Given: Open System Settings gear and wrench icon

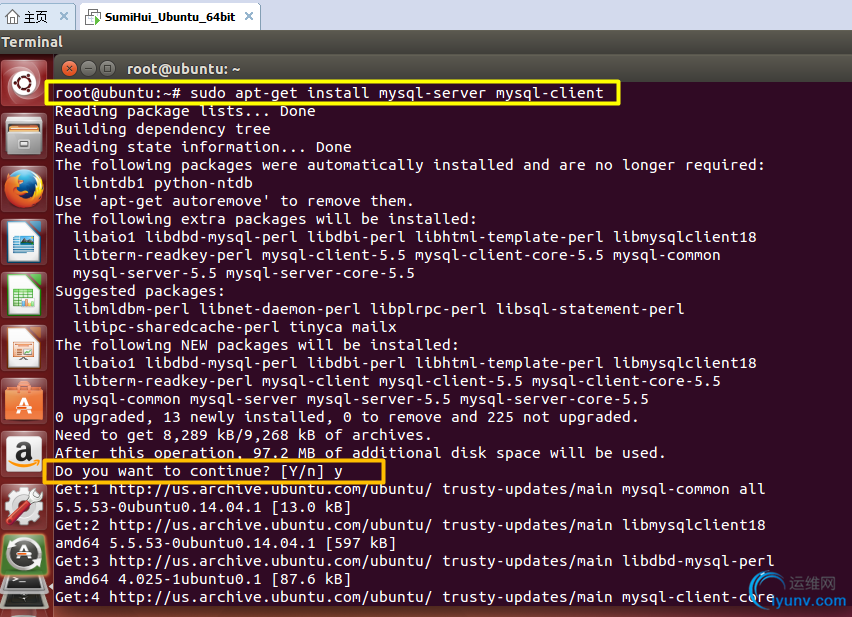Looking at the screenshot, I should coord(24,507).
